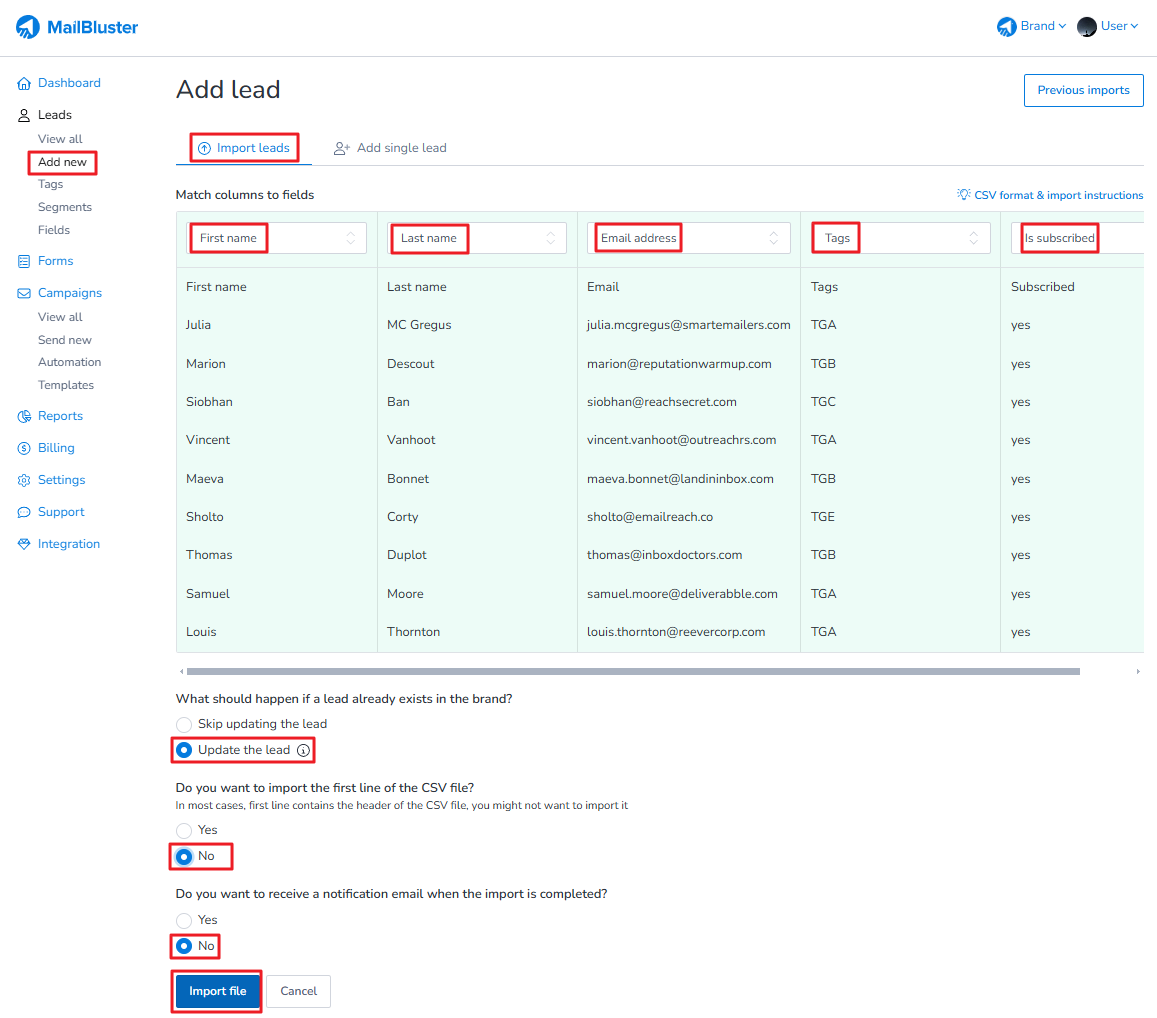Click the Campaigns envelope icon
This screenshot has height=1018, width=1157.
[24, 293]
